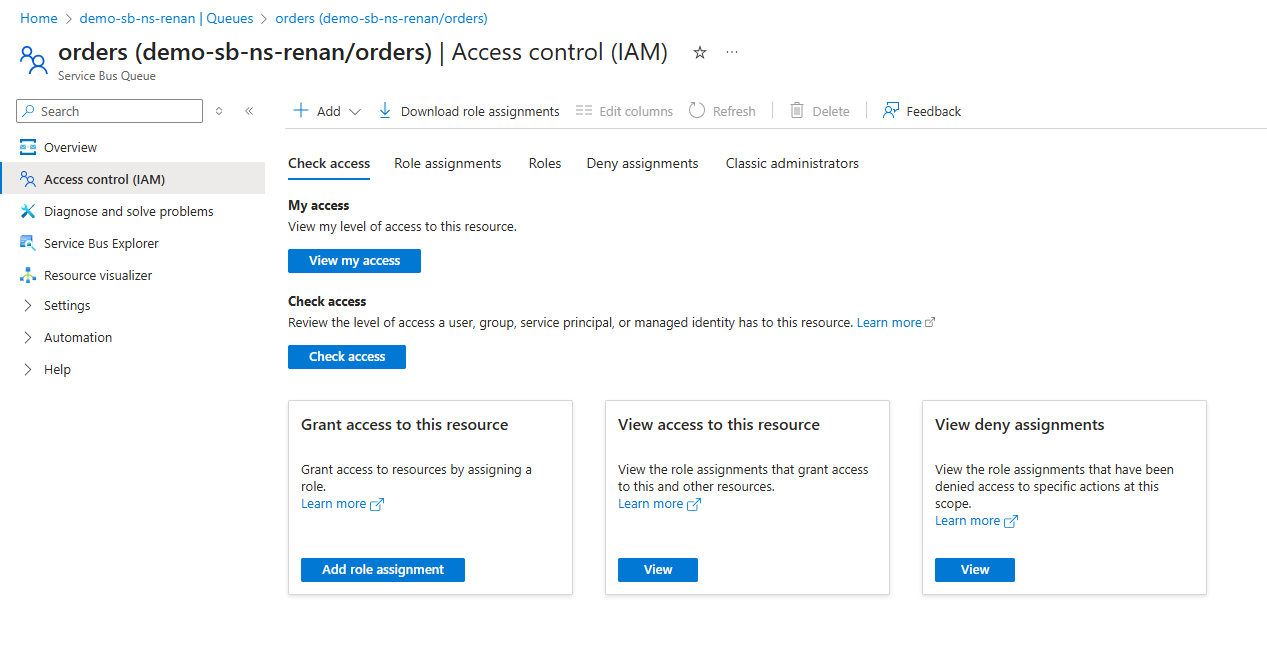Switch to the Deny assignments tab
This screenshot has height=667, width=1267.
pos(642,163)
